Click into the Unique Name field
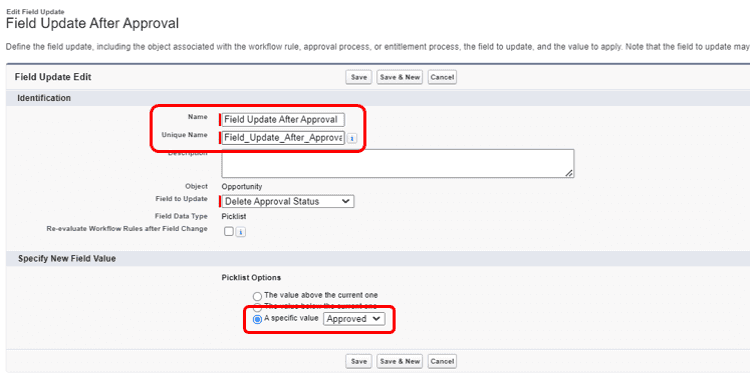Viewport: 755px width, 383px height. (283, 138)
